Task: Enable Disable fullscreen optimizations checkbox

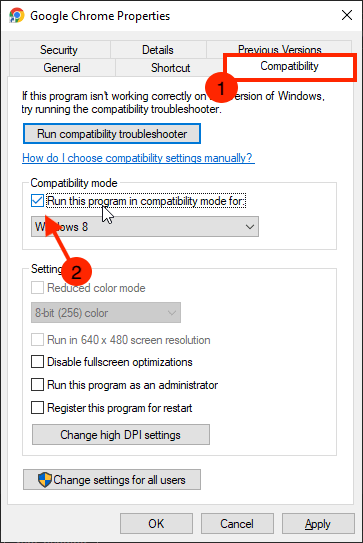Action: [x=37, y=362]
